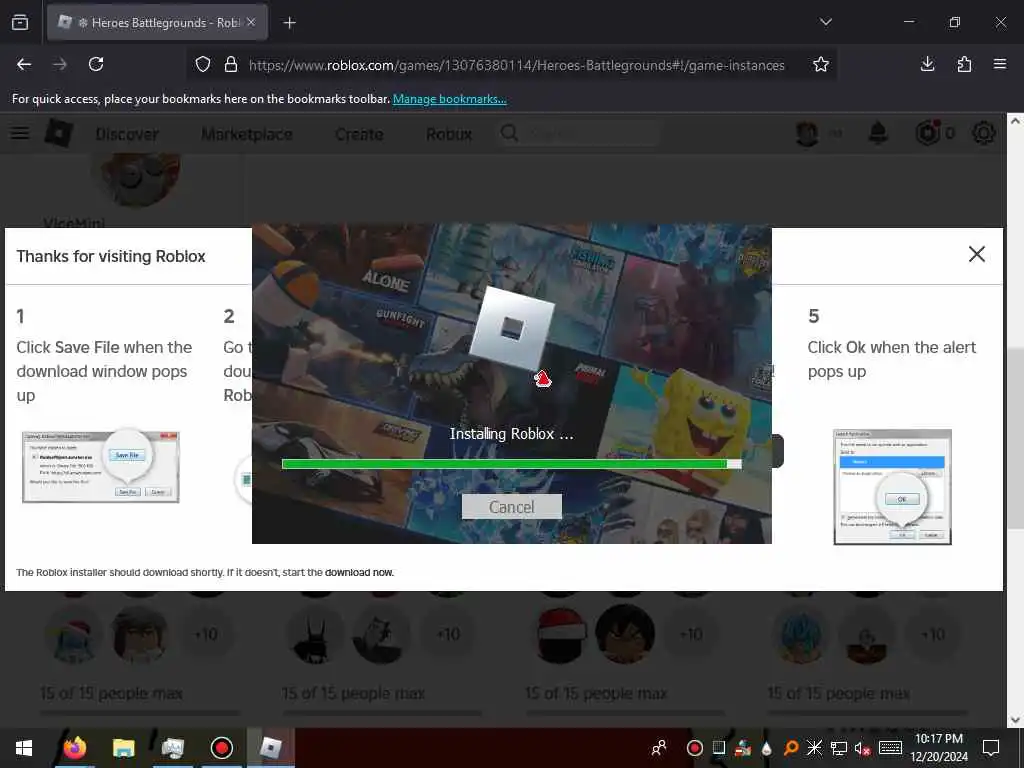Viewport: 1024px width, 768px height.
Task: Open the Create menu item
Action: tap(359, 134)
